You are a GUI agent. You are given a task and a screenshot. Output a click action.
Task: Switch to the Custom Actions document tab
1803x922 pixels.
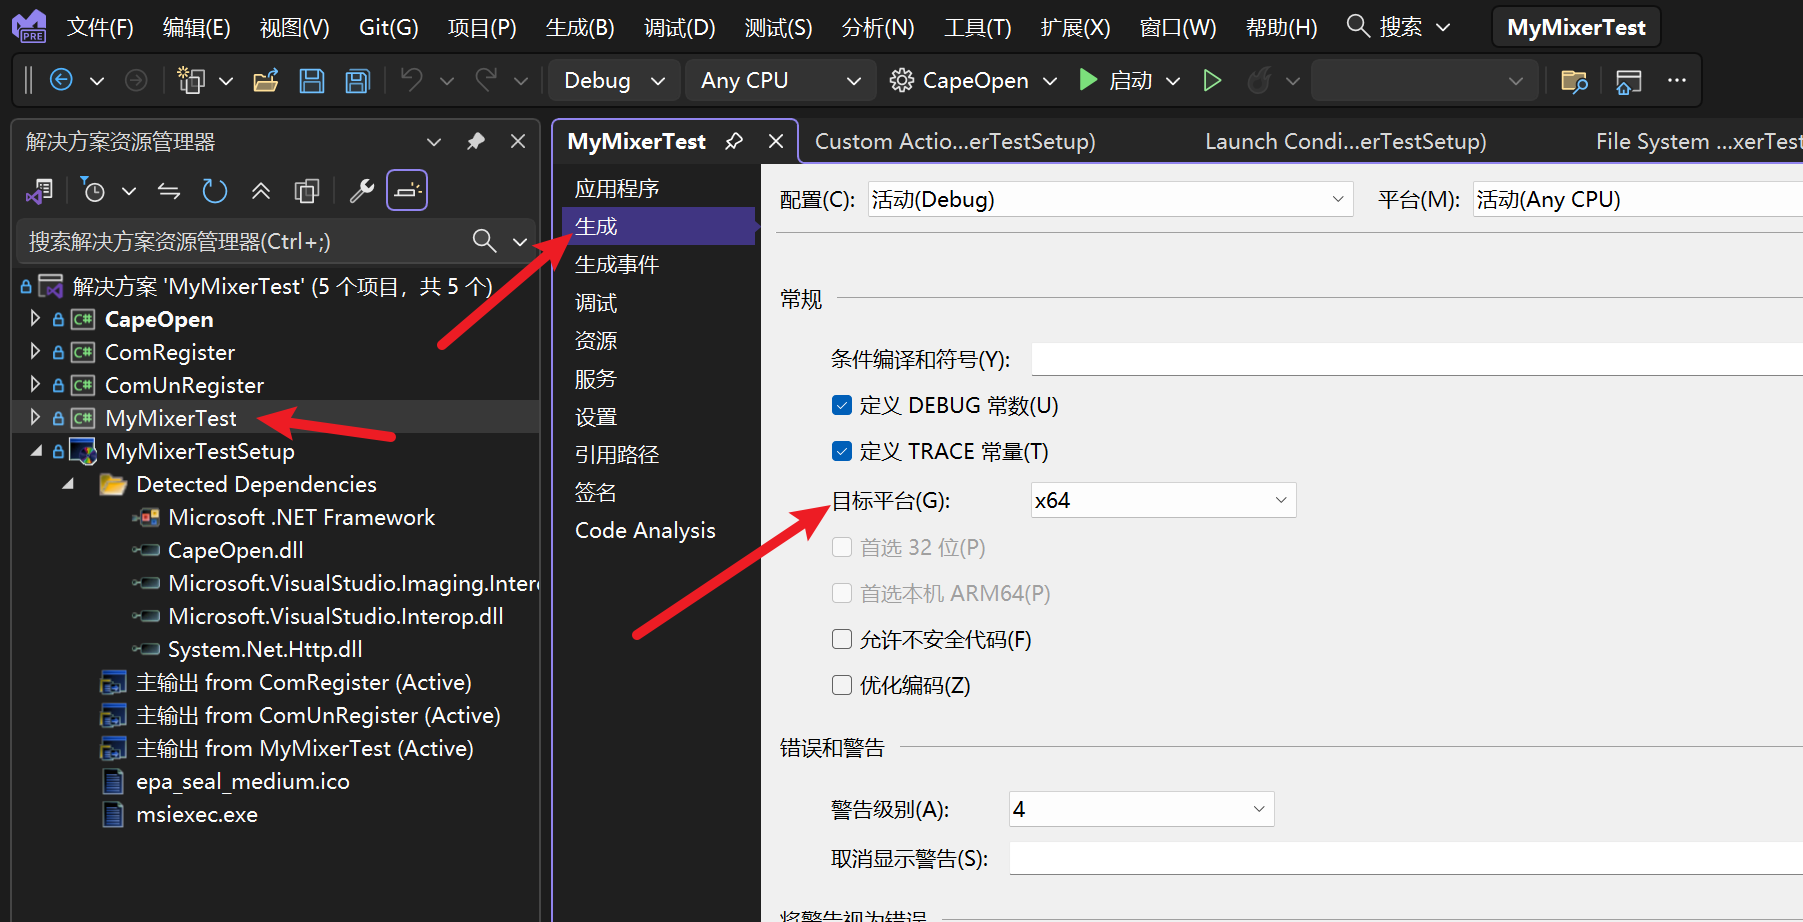[x=955, y=141]
